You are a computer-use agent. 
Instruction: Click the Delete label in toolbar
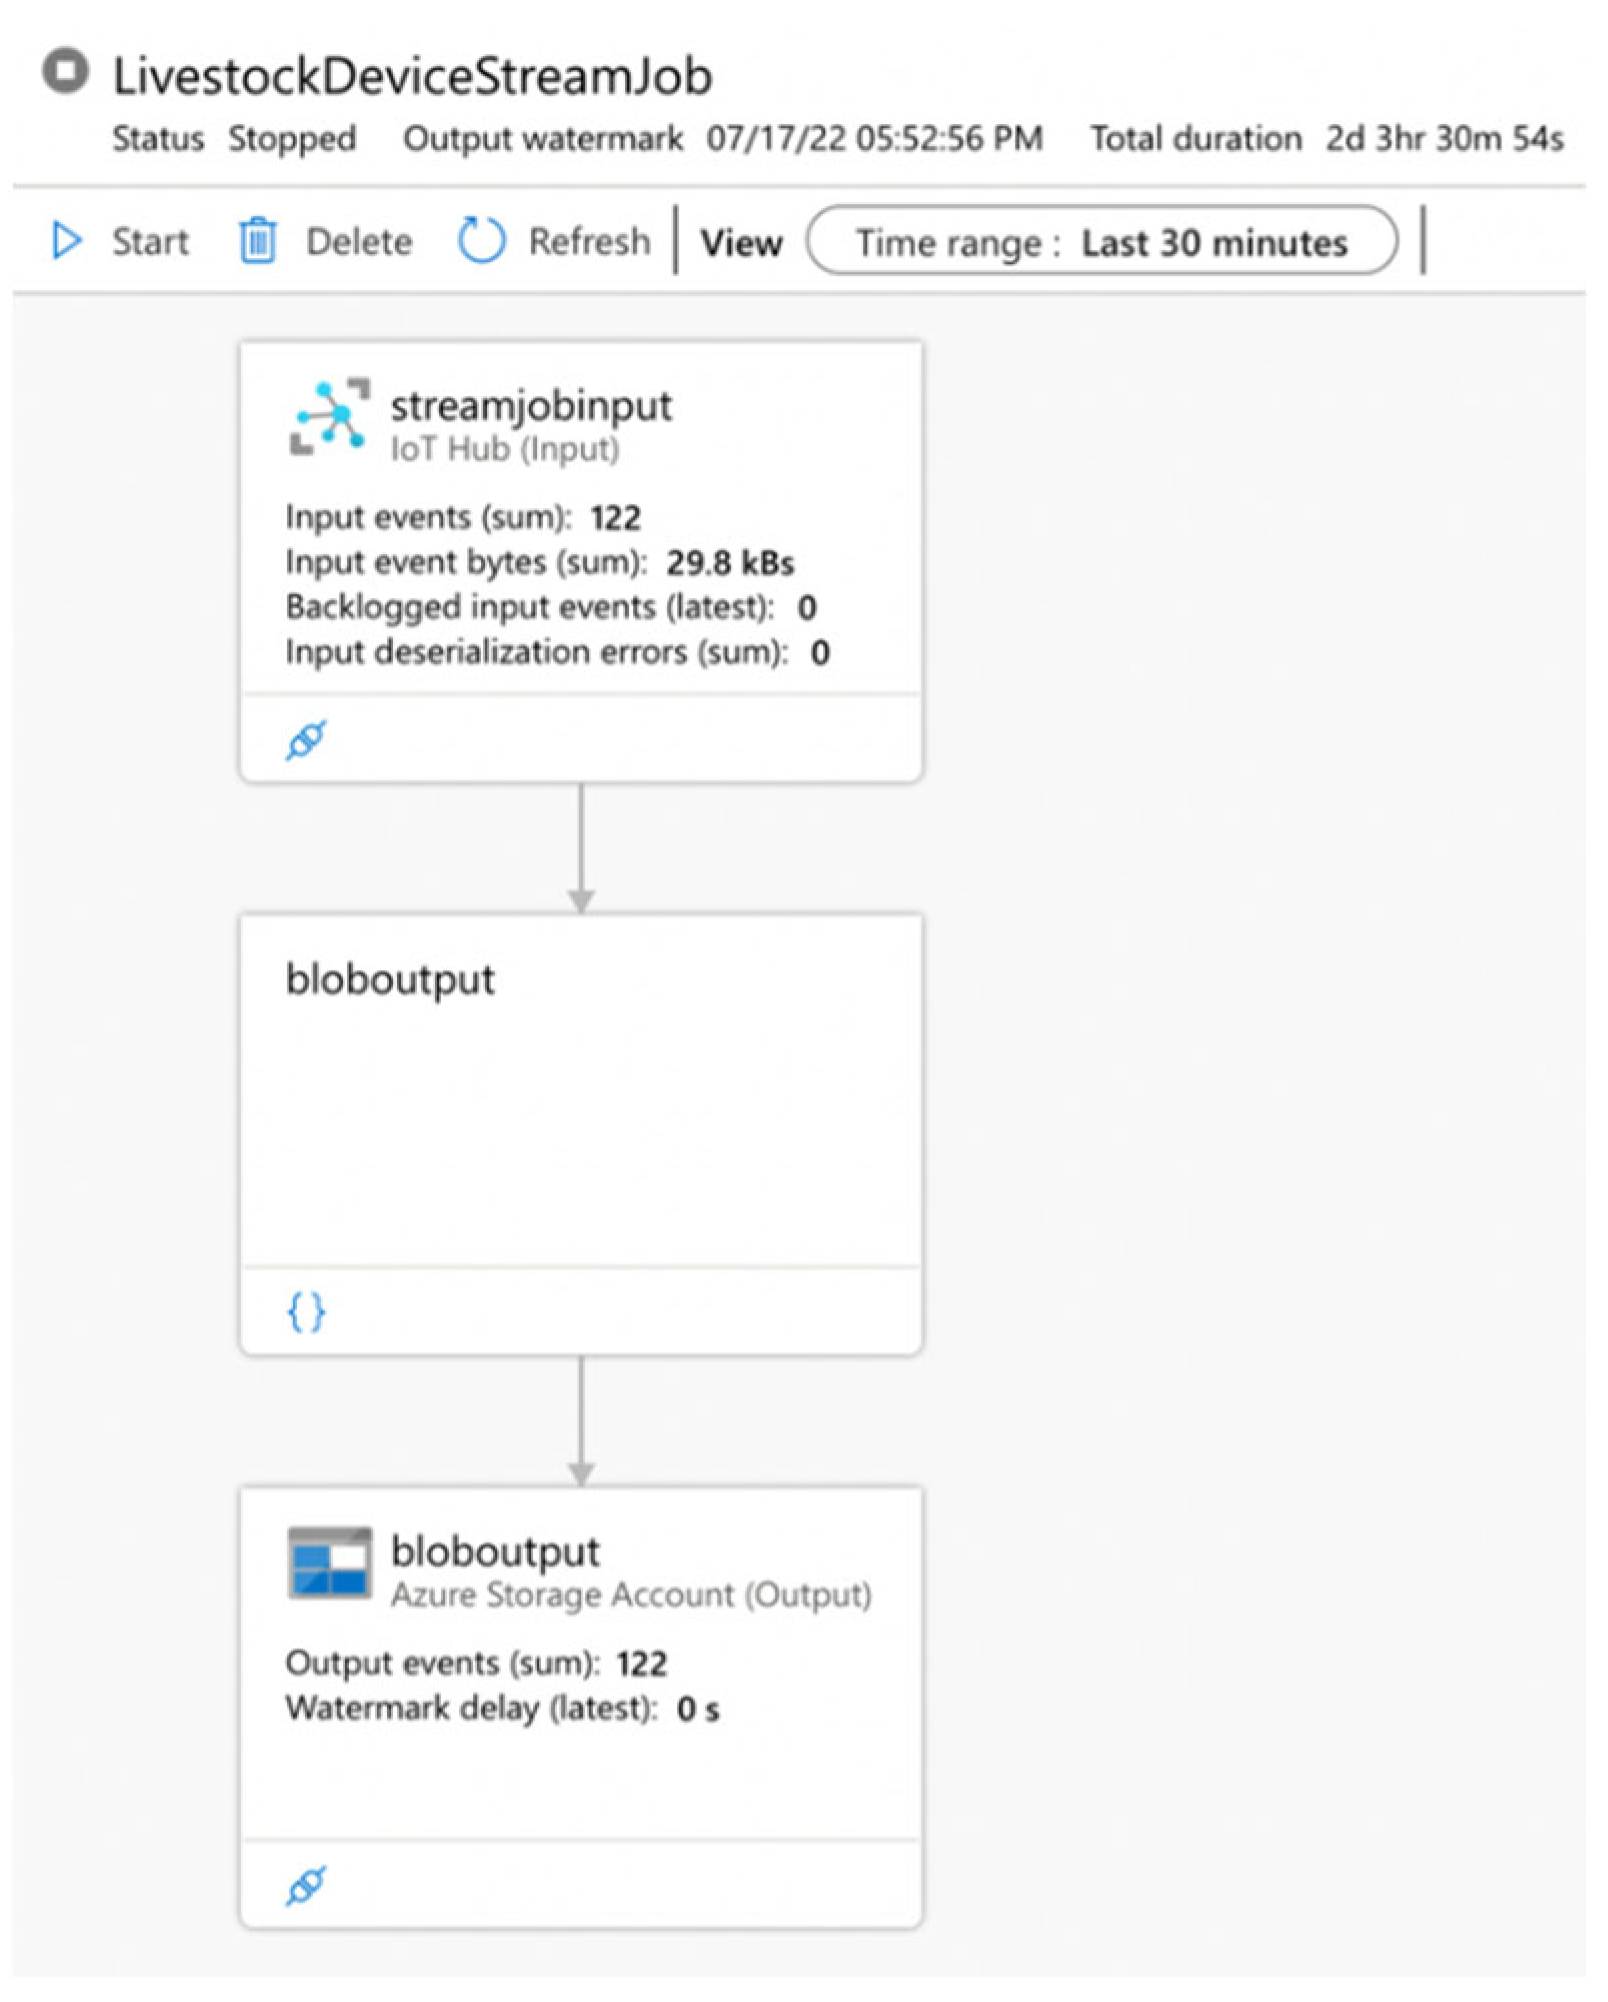click(359, 241)
